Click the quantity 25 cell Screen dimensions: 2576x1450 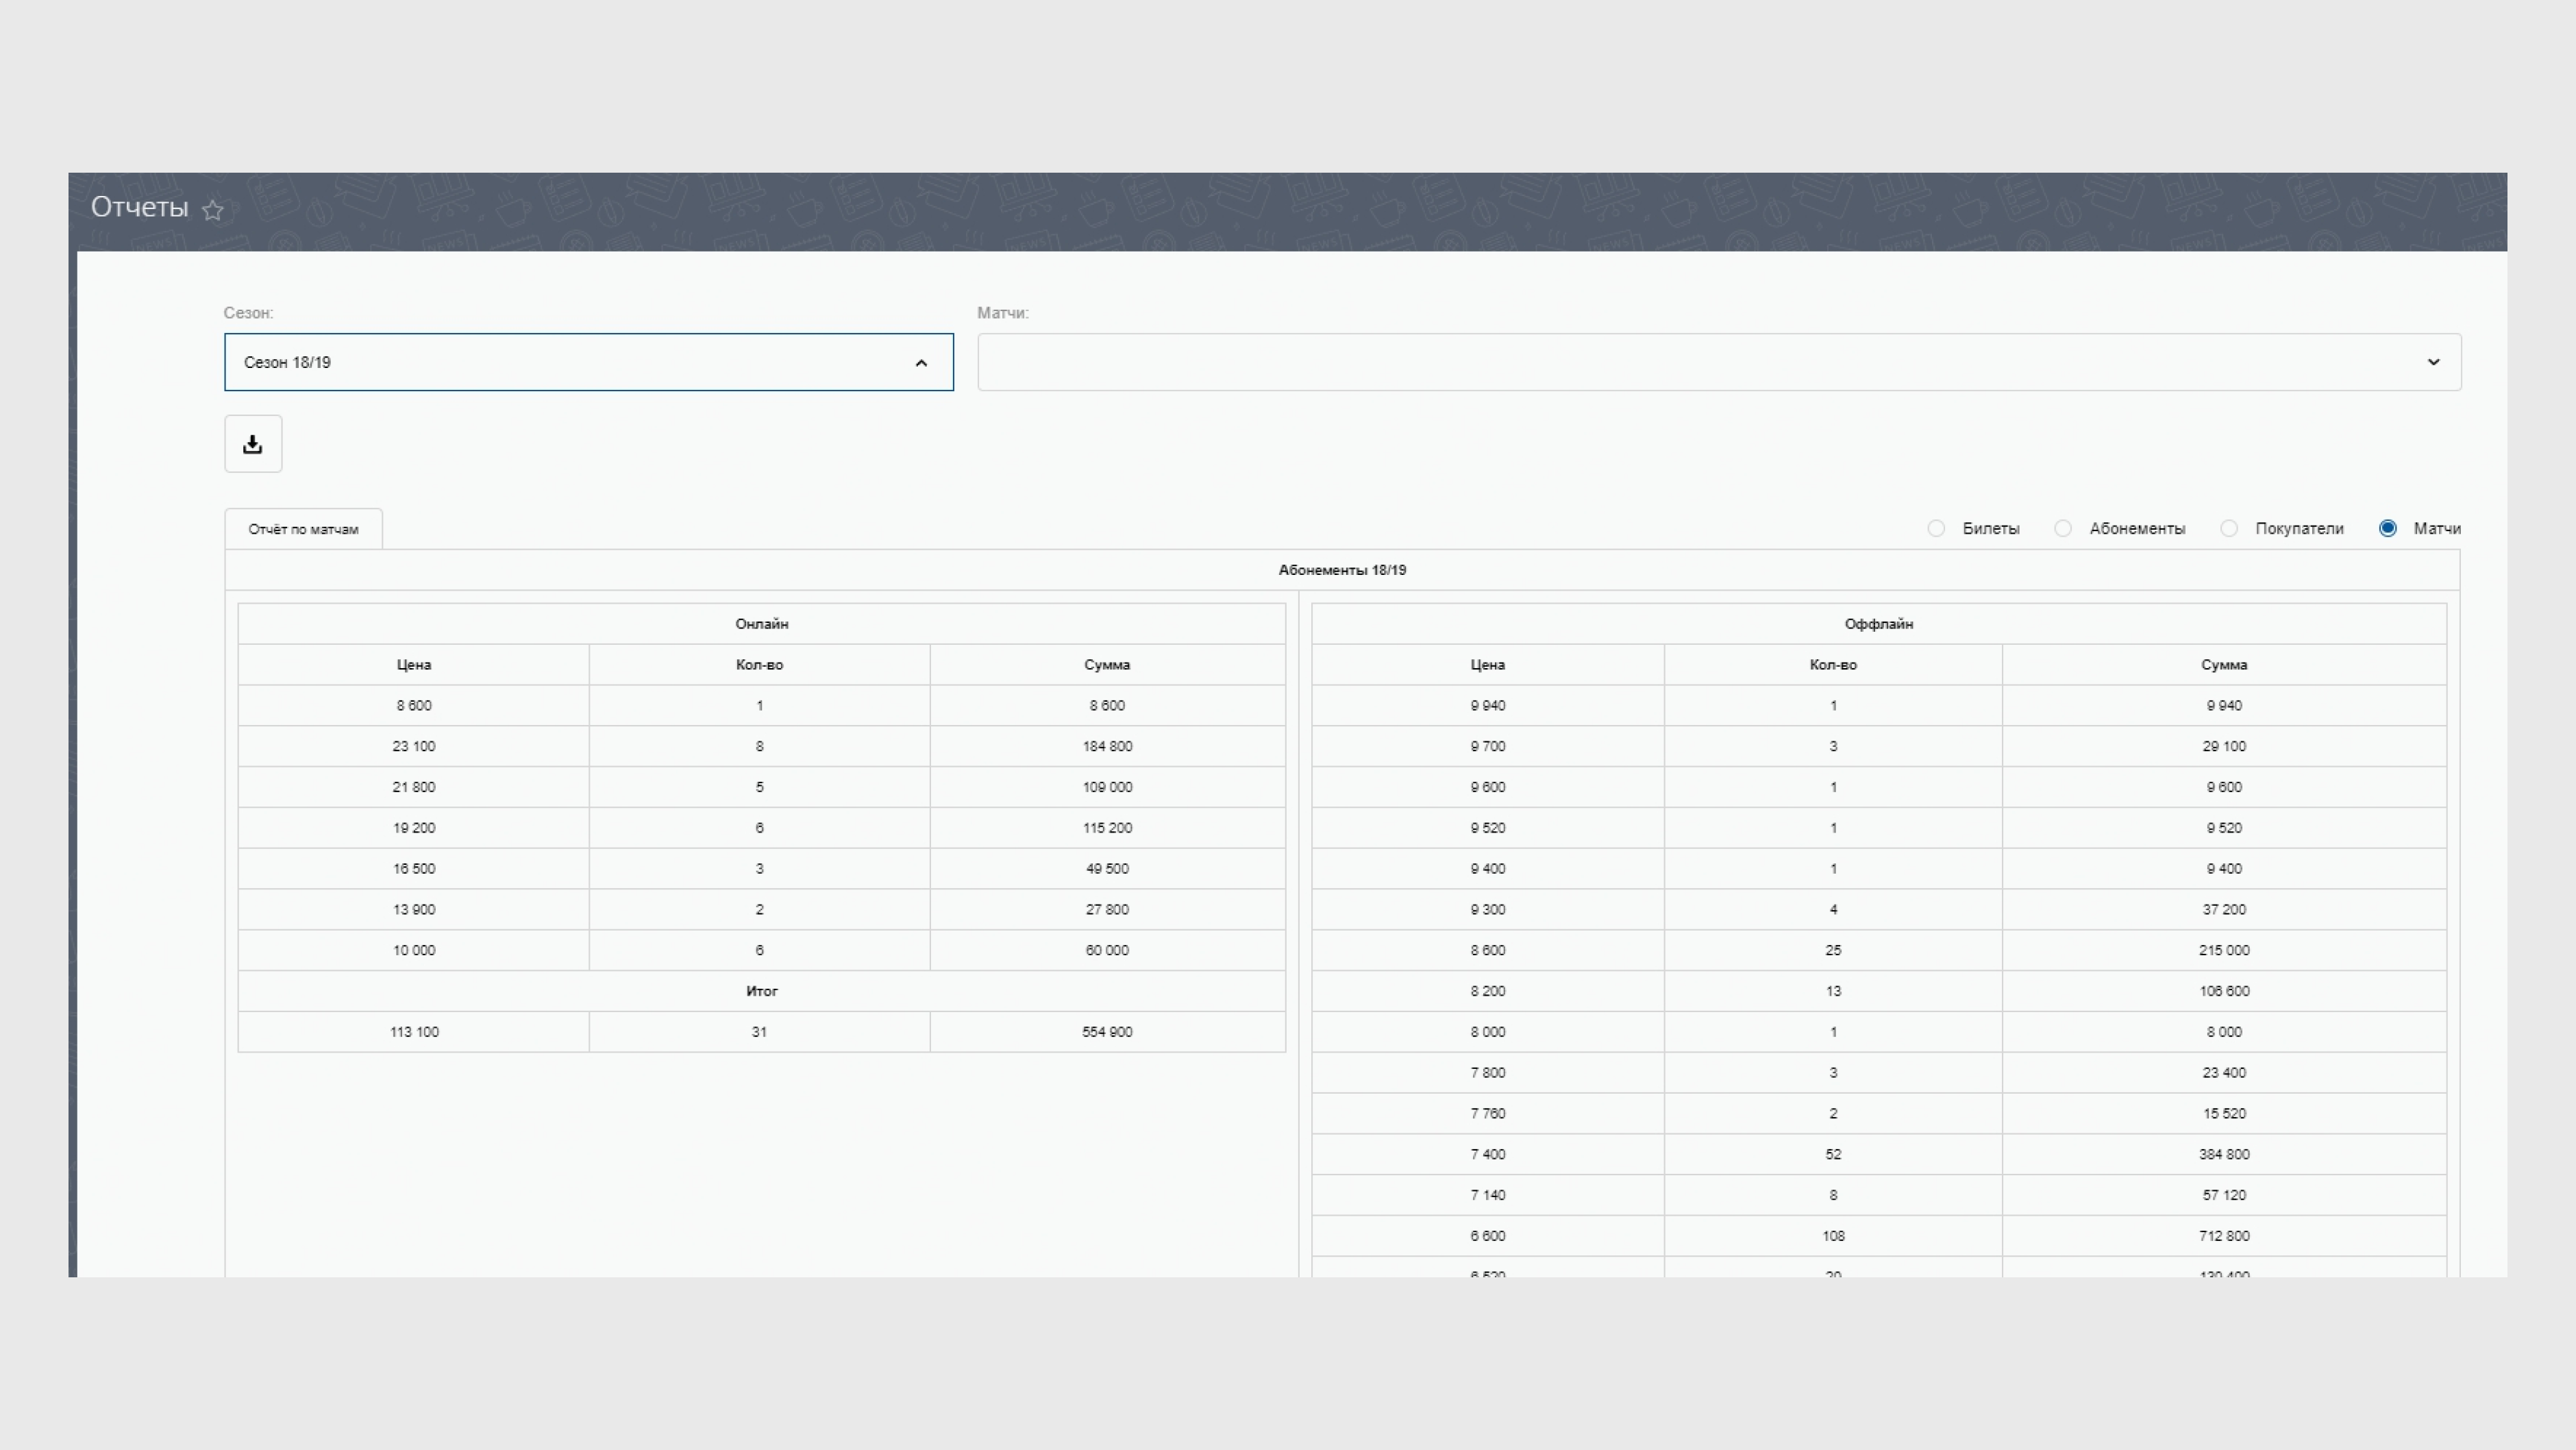click(1833, 951)
